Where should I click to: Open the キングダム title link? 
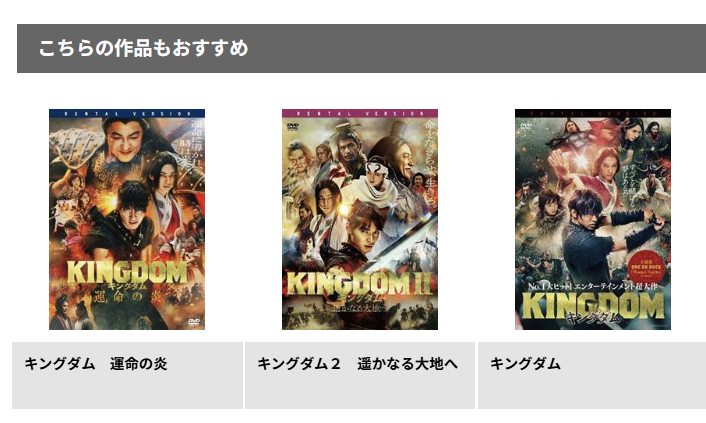click(x=525, y=364)
